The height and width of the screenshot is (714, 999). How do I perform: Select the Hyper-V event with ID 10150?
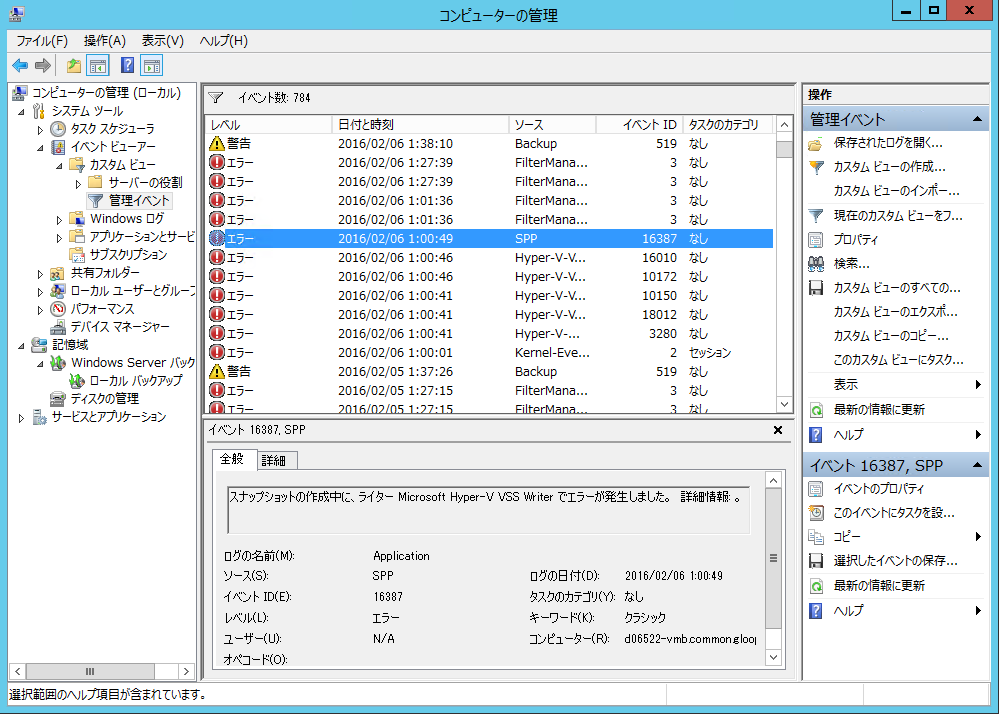(x=489, y=296)
